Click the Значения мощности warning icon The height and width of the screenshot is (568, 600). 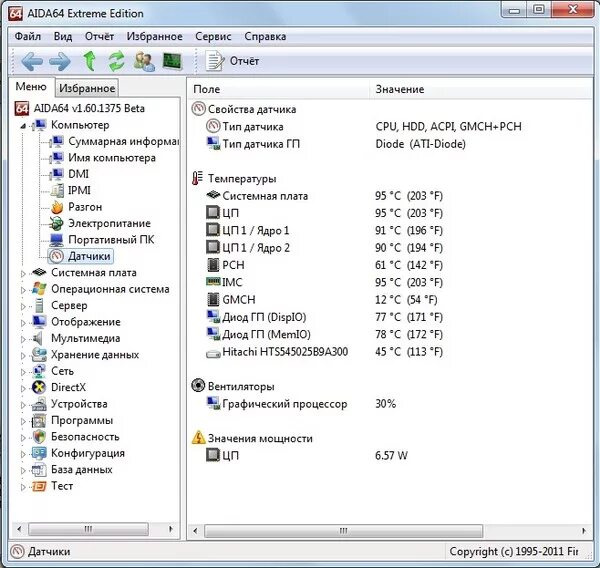198,437
